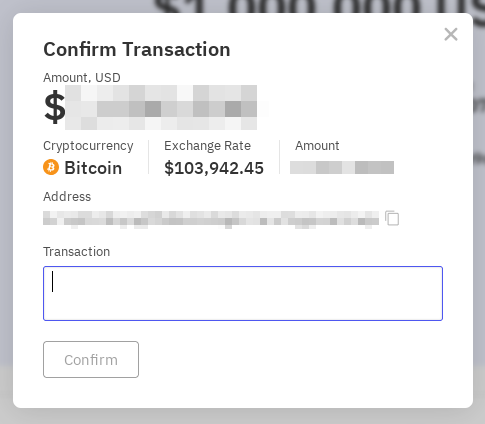
Task: Focus the Transaction text input box
Action: [x=243, y=293]
